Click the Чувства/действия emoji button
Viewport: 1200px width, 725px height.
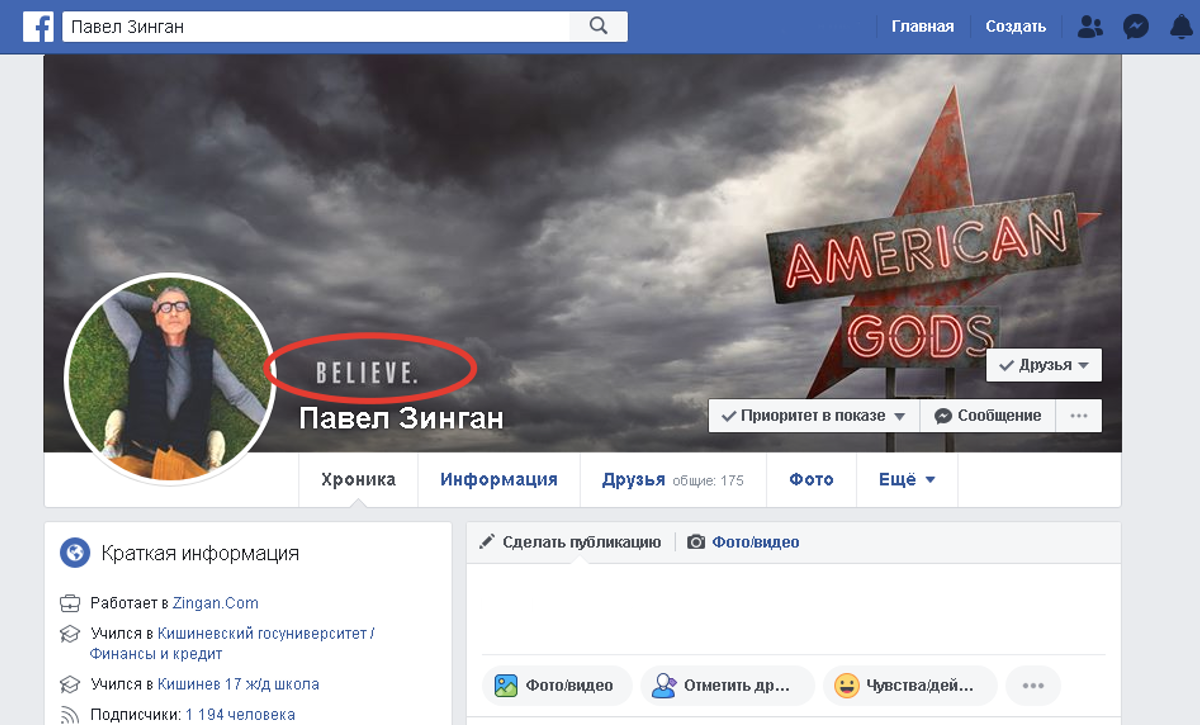point(910,686)
